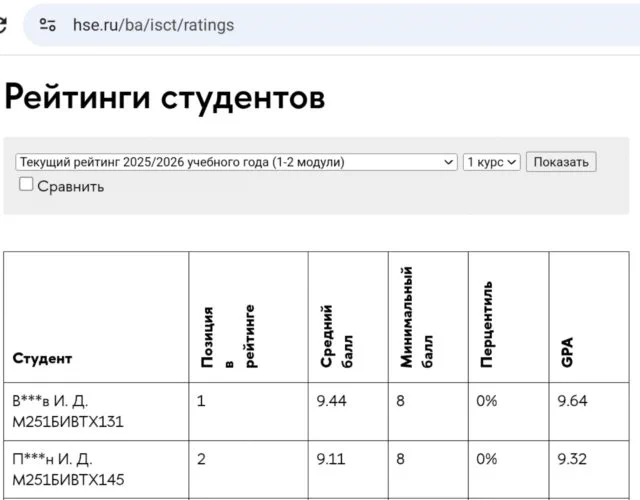Click GPA value 9.64
Screen dimensions: 640x500
[572, 401]
